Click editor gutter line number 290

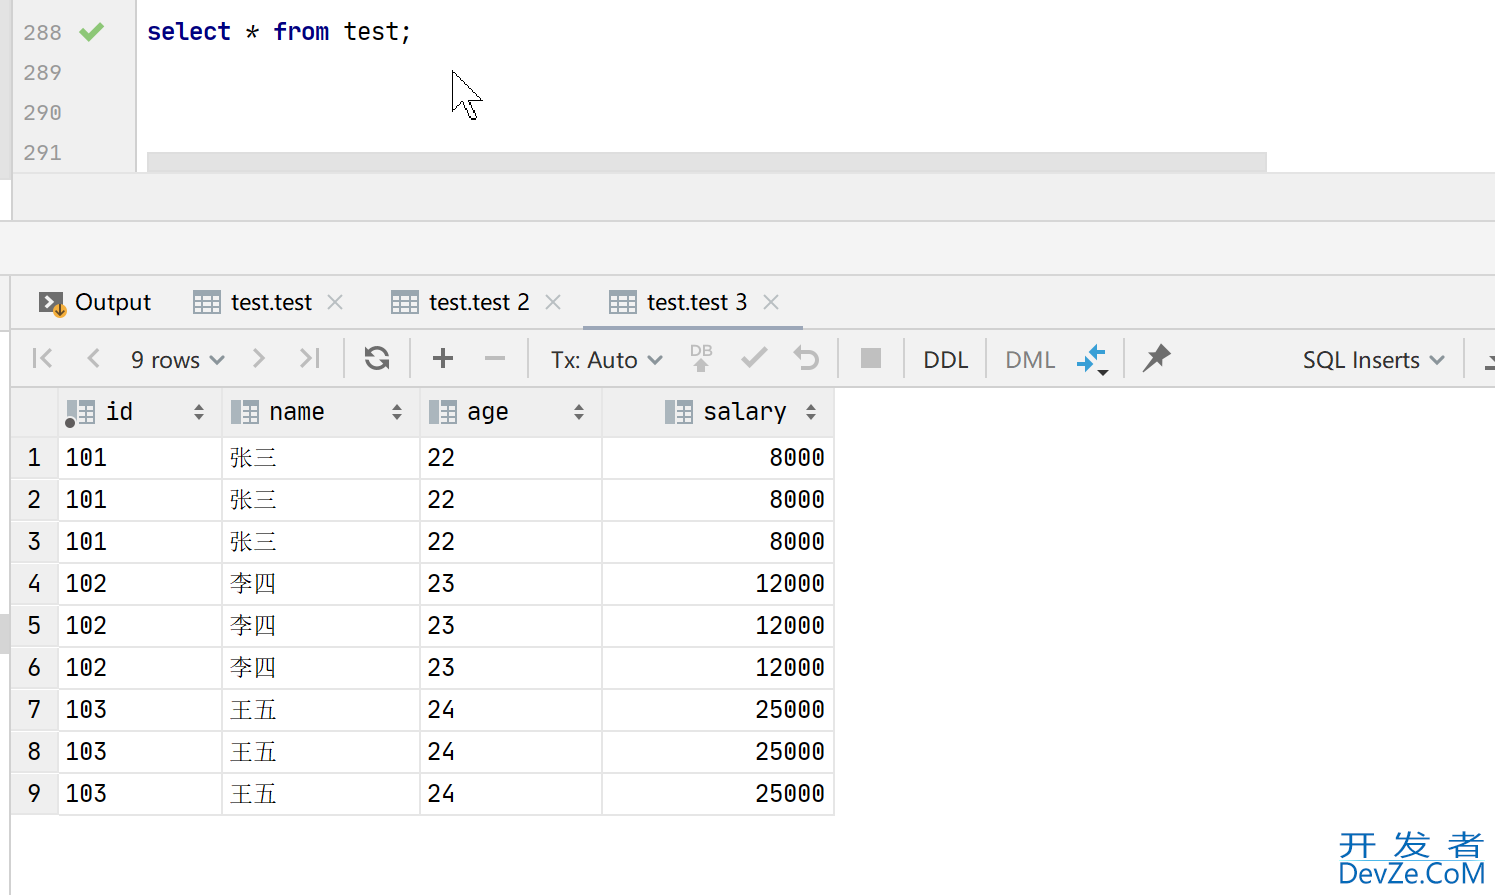(43, 113)
